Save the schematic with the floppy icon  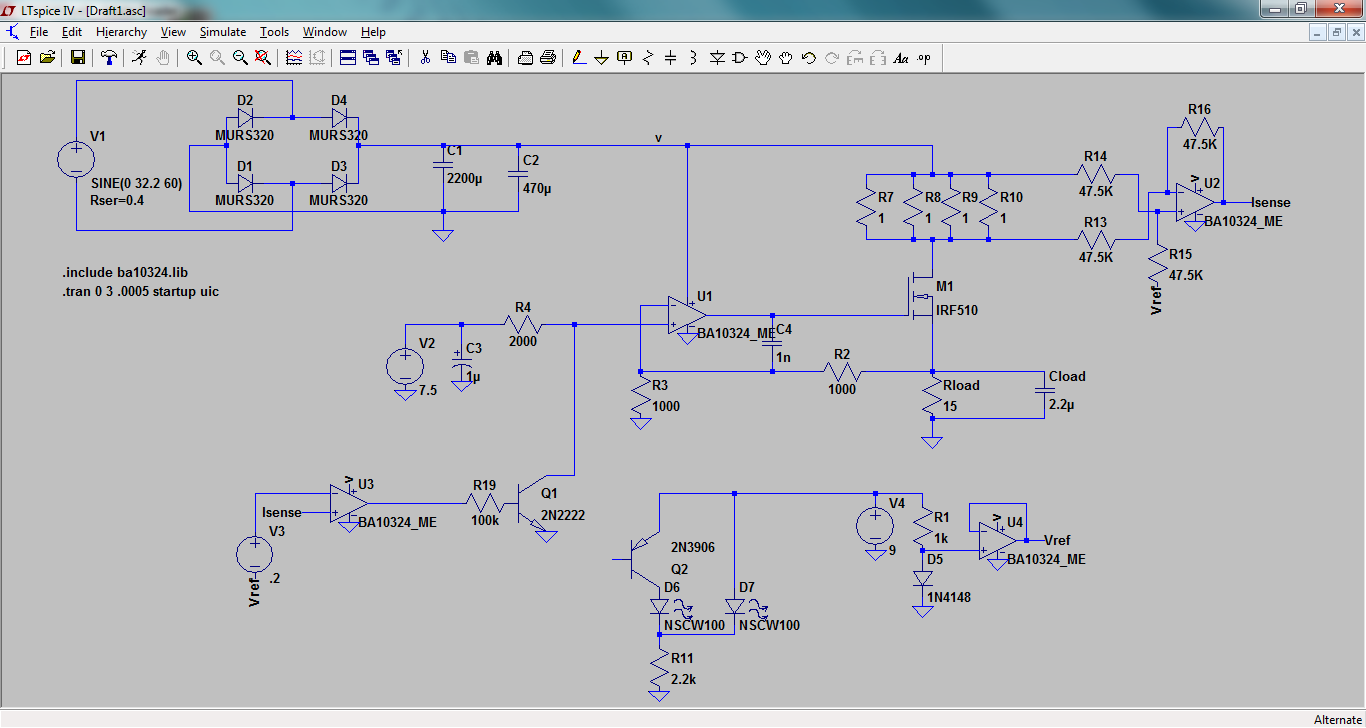(77, 58)
